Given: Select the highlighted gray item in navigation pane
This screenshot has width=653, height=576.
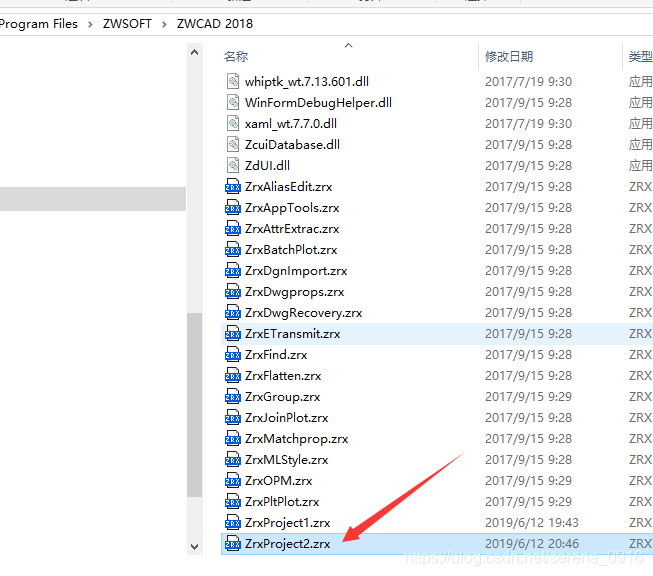Looking at the screenshot, I should 93,199.
